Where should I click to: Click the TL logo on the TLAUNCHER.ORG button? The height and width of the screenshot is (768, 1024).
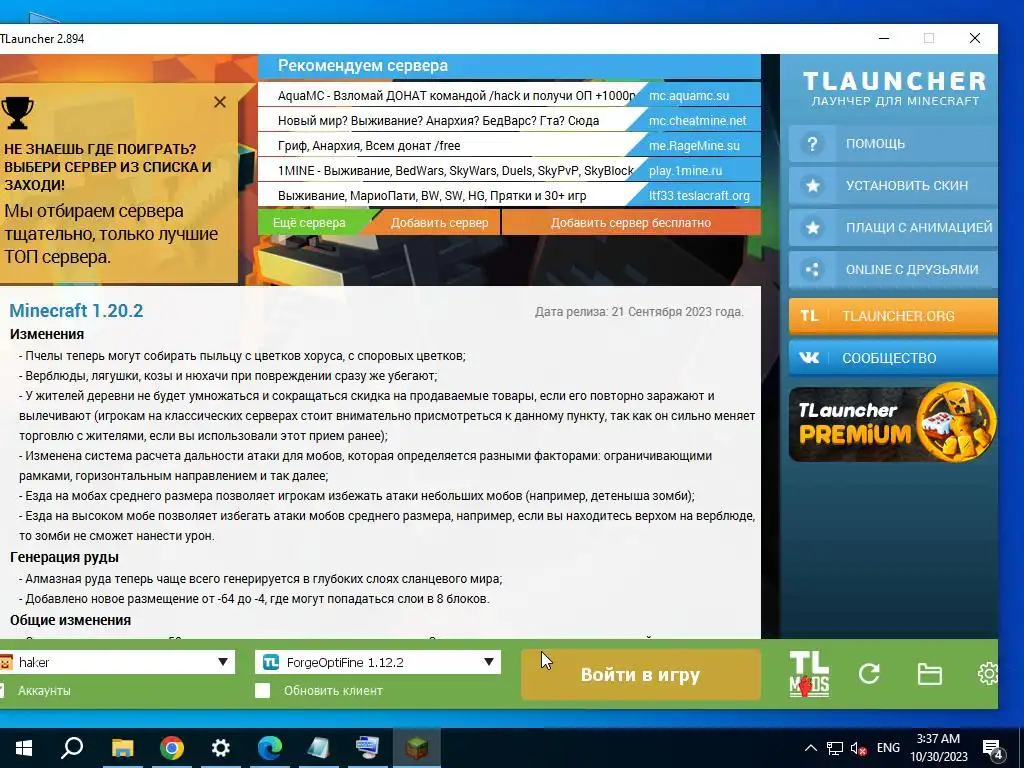click(x=809, y=316)
